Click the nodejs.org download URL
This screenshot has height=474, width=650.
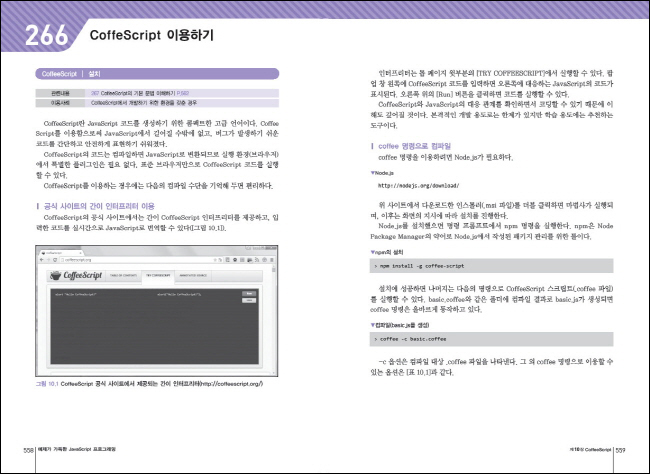click(416, 186)
